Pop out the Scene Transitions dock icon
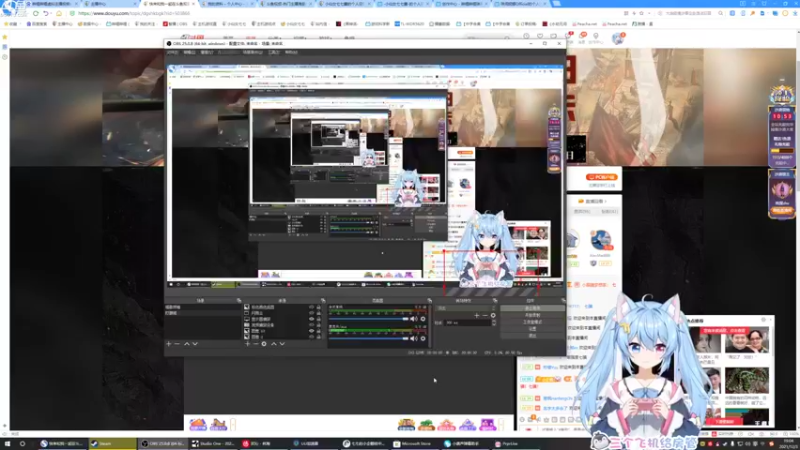 click(x=495, y=301)
